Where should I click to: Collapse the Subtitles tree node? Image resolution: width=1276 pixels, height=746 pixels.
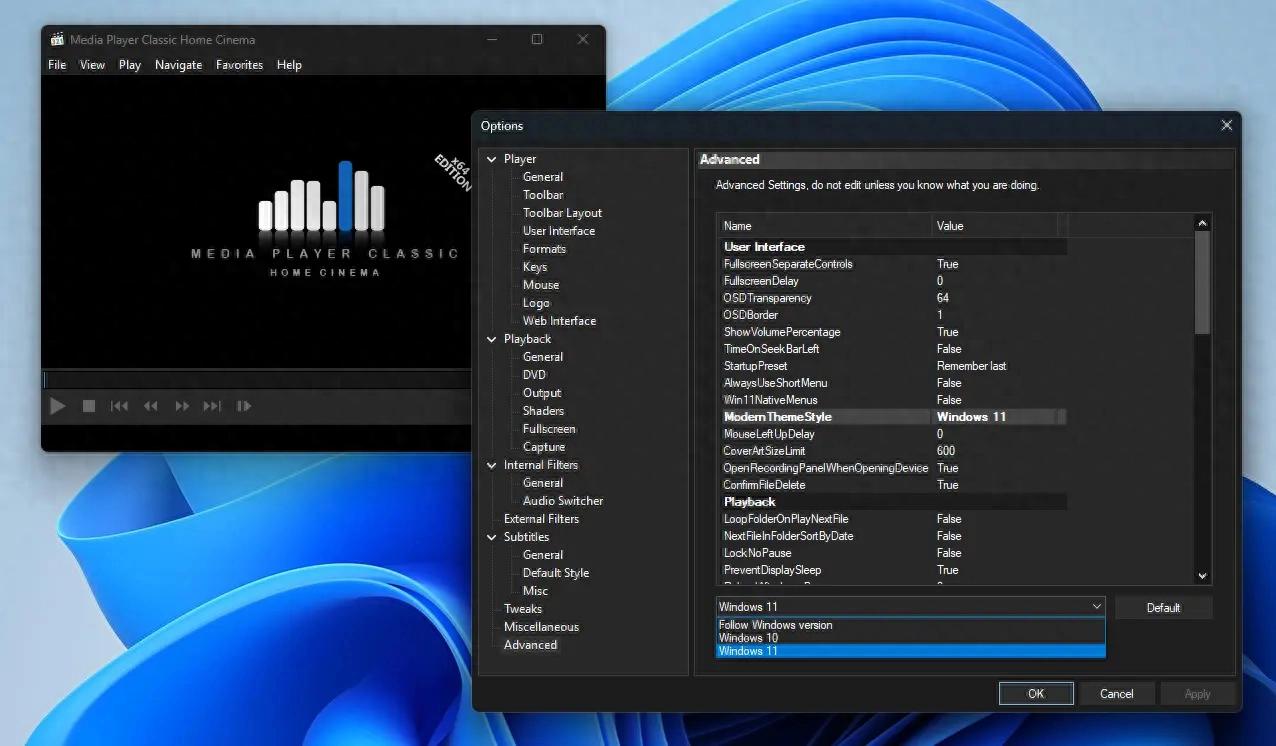coord(491,537)
